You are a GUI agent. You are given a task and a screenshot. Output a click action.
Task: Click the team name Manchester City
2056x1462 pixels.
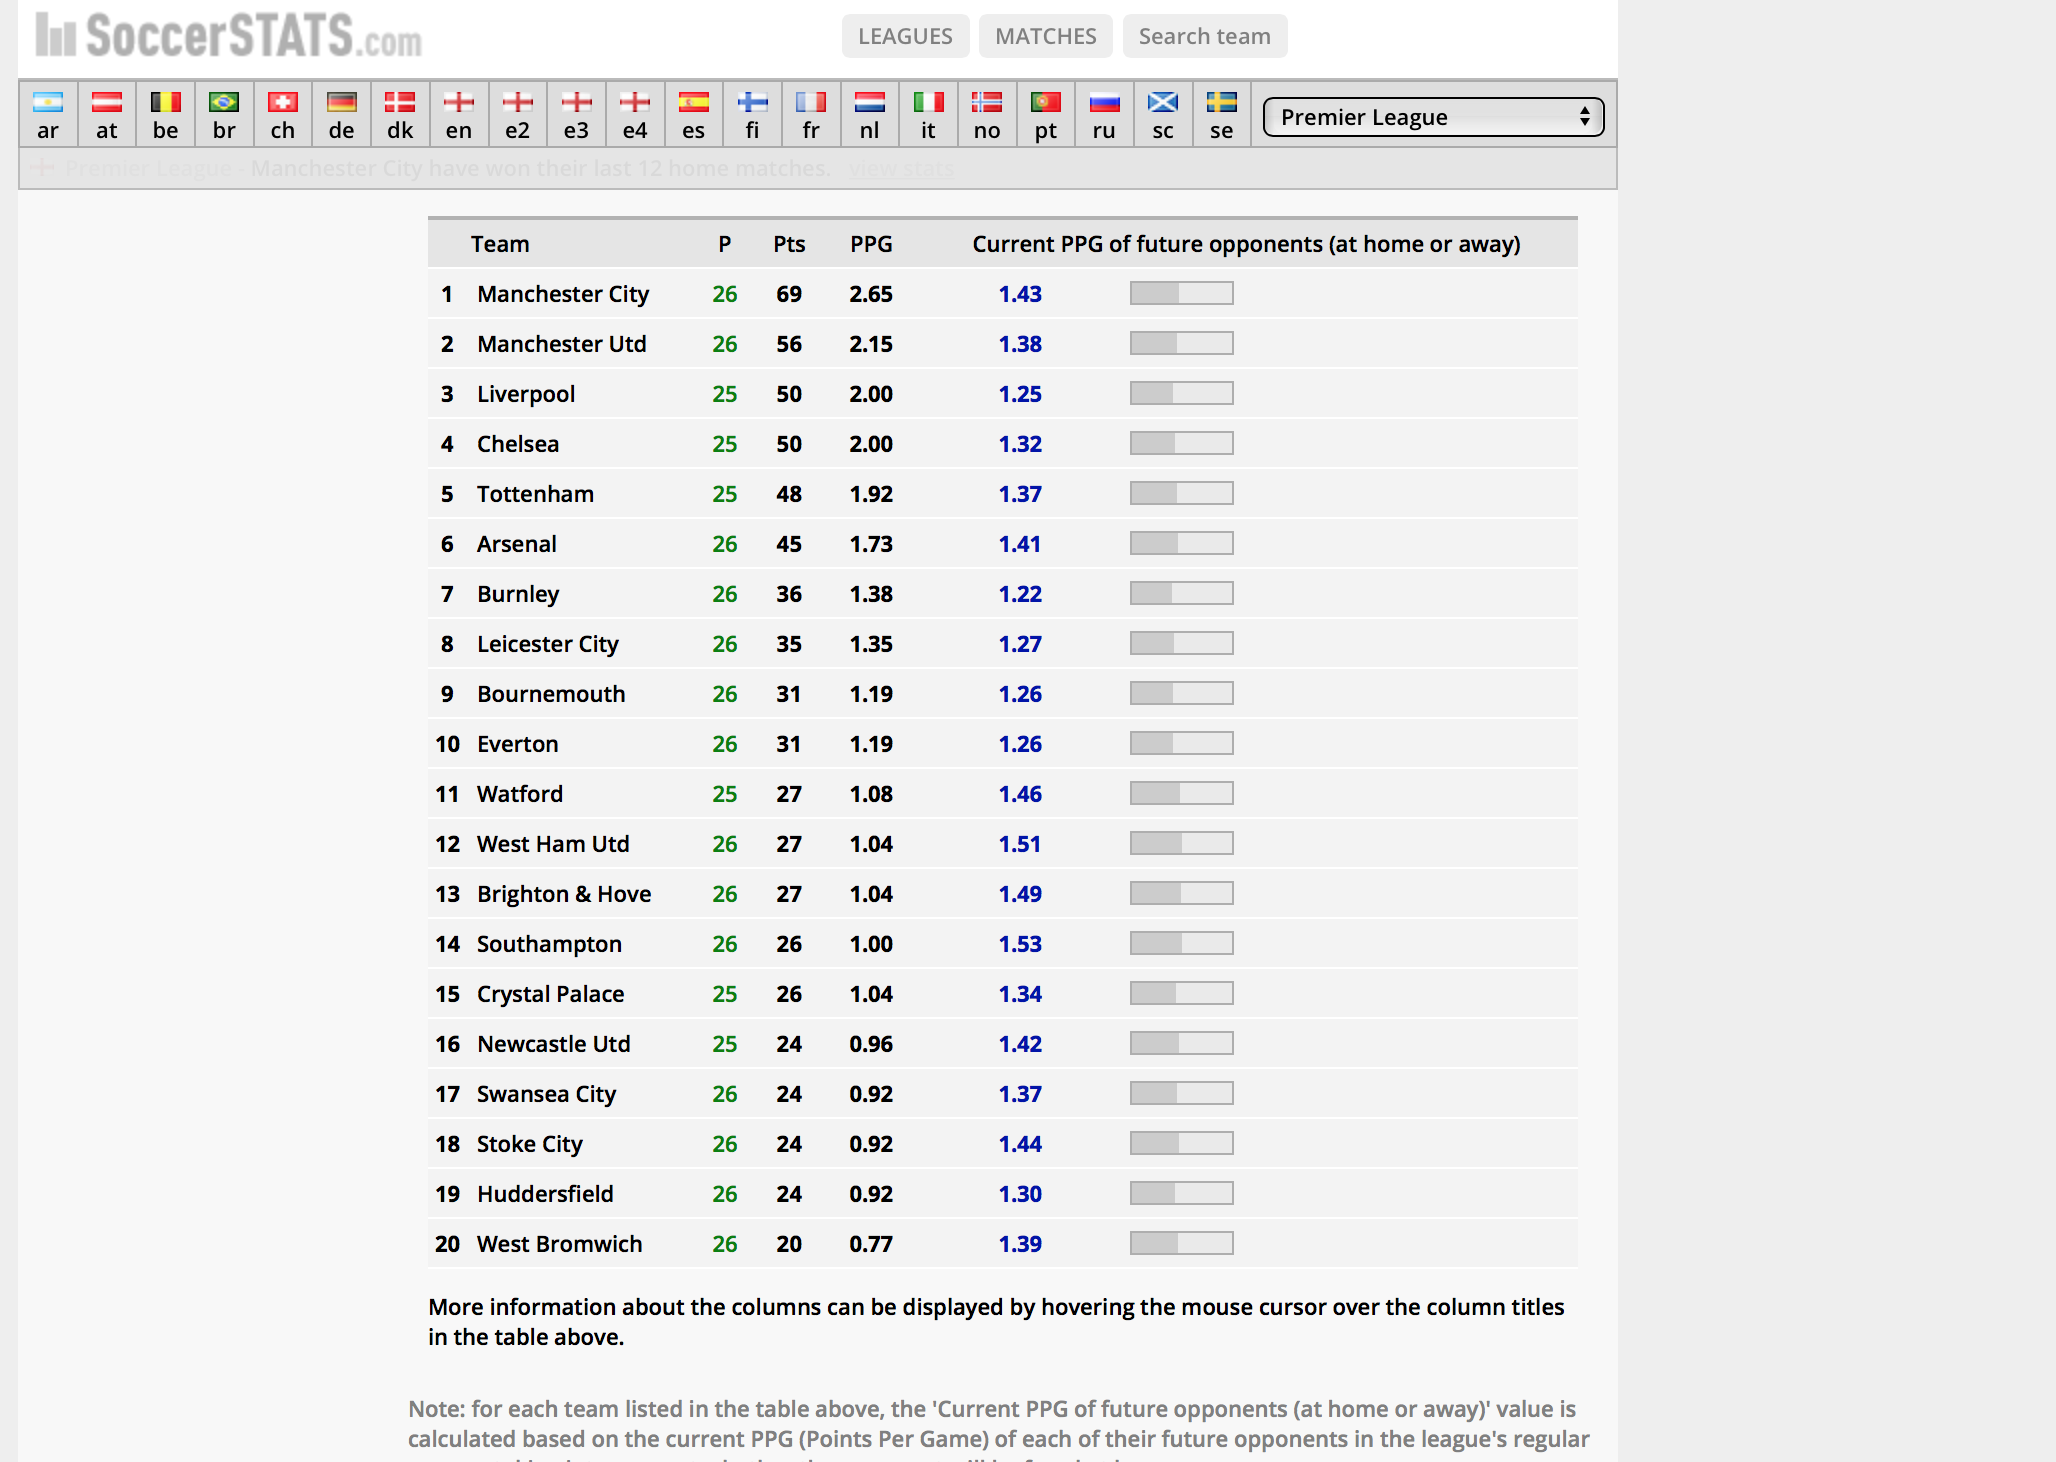pyautogui.click(x=563, y=294)
